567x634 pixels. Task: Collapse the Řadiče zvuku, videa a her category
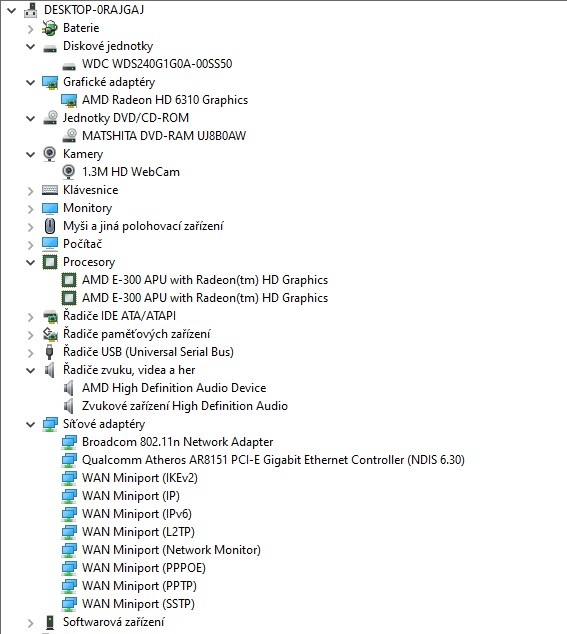click(30, 370)
